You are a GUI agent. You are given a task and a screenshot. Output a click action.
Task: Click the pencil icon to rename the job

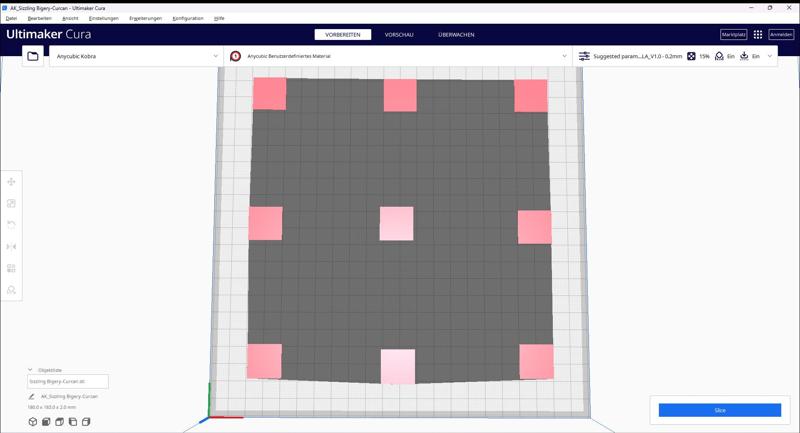point(31,396)
